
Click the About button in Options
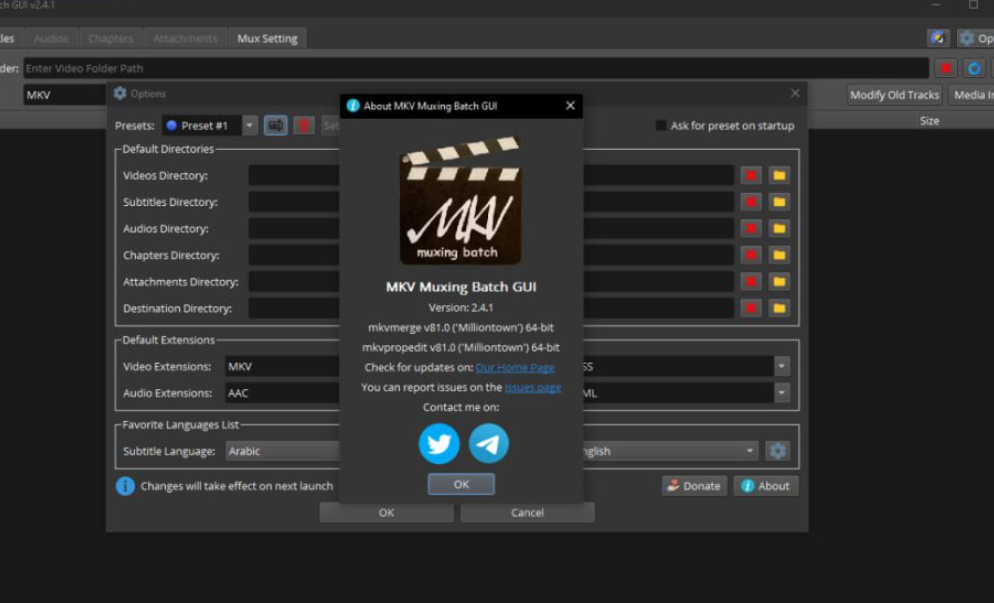click(766, 486)
